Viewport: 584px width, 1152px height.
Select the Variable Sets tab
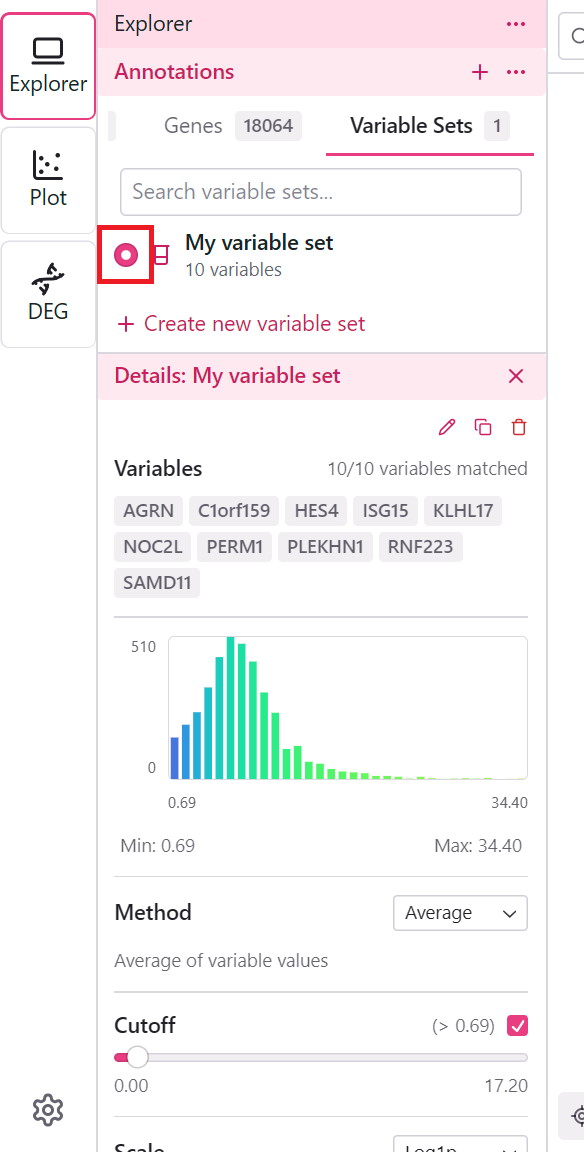coord(411,126)
